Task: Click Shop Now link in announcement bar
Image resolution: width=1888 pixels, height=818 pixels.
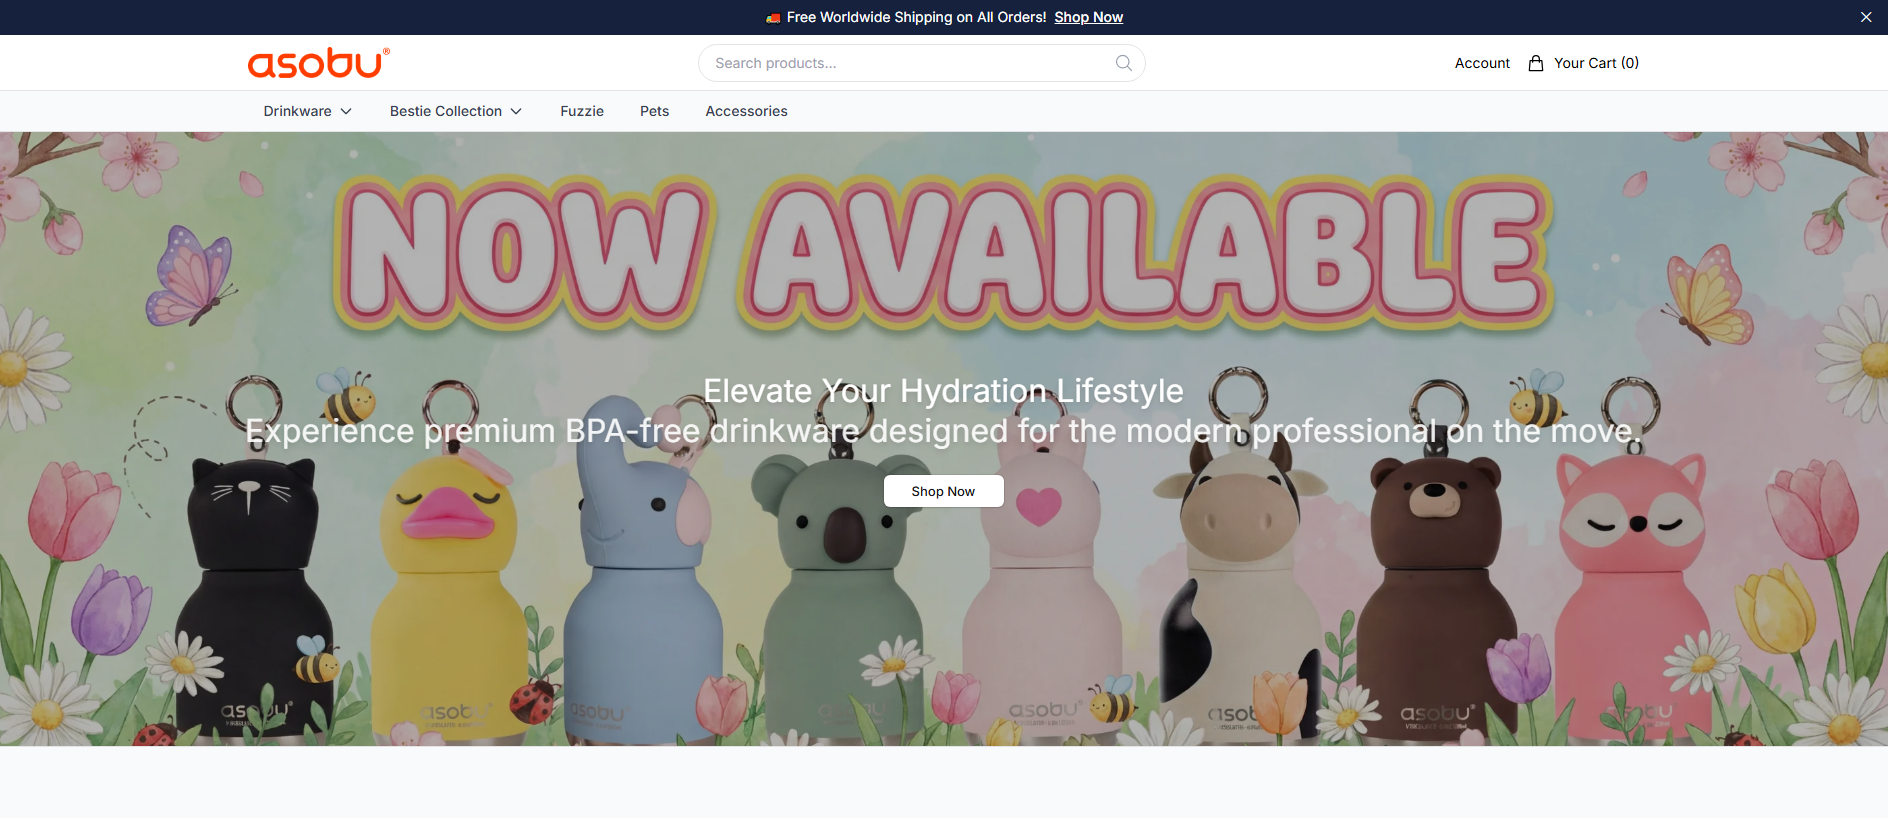Action: coord(1089,17)
